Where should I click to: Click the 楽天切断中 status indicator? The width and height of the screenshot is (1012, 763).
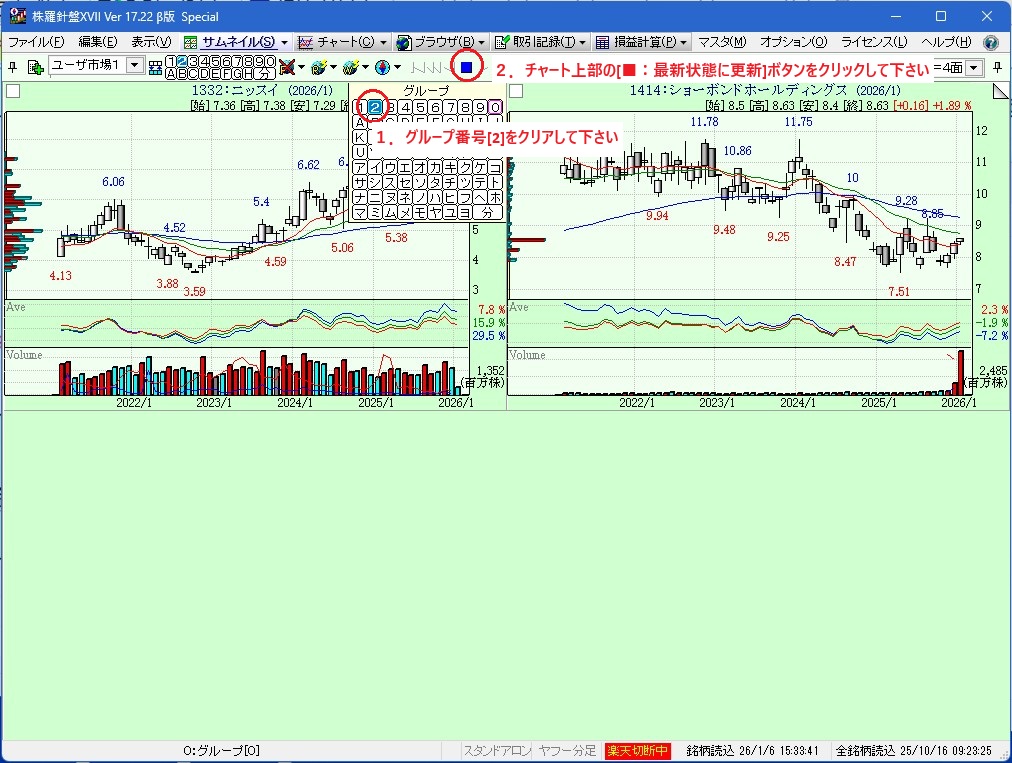click(637, 750)
